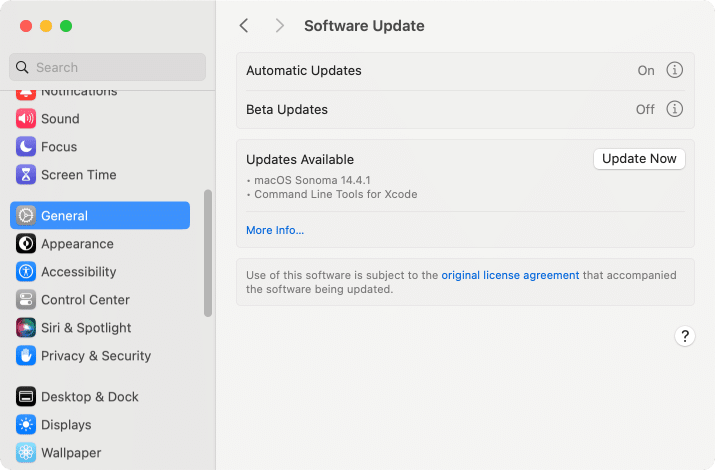Image resolution: width=715 pixels, height=470 pixels.
Task: Click the Siri & Spotlight icon
Action: coord(26,328)
